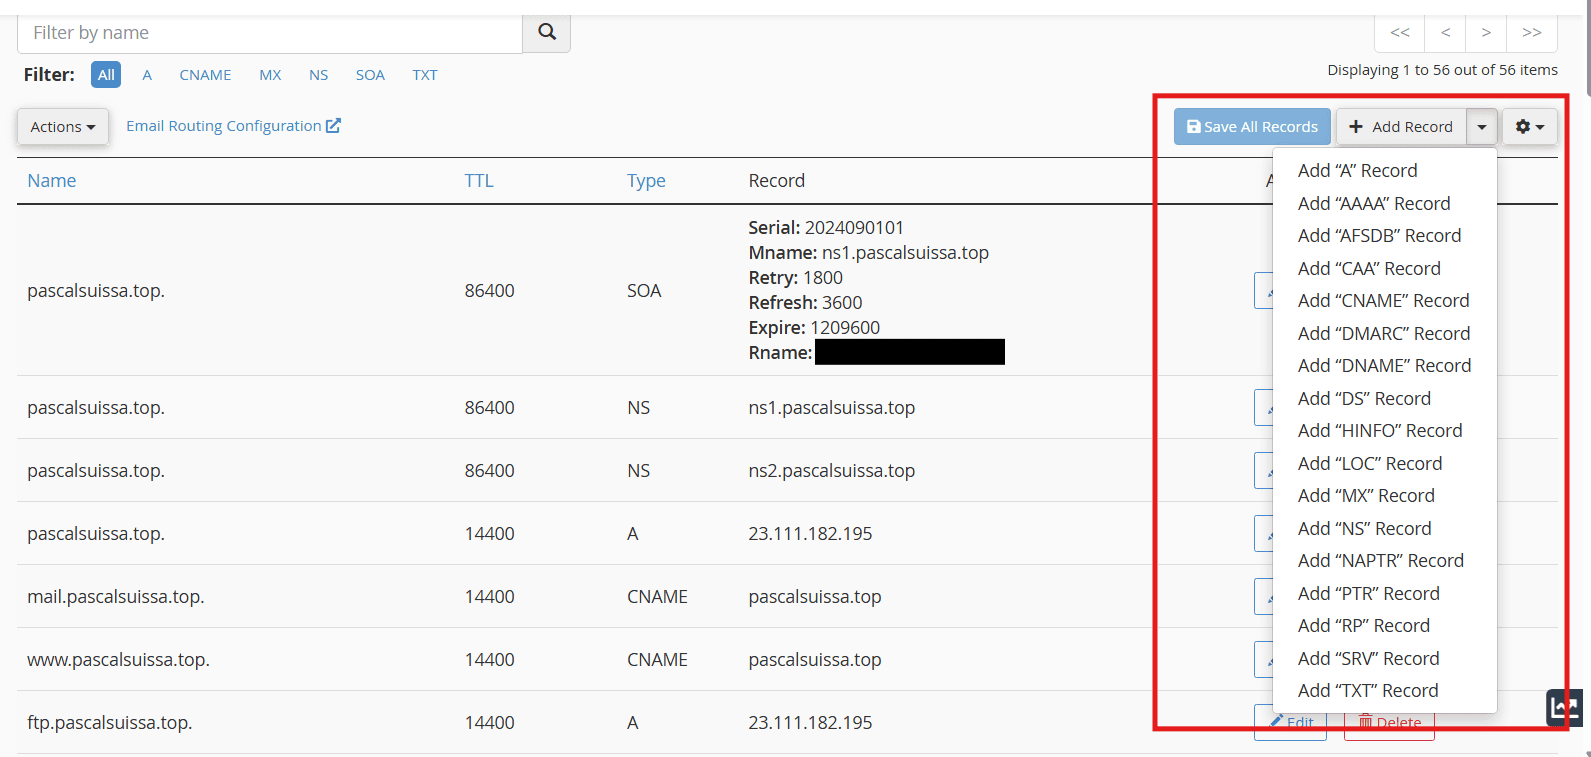Open the Actions dropdown
This screenshot has width=1591, height=757.
tap(63, 127)
